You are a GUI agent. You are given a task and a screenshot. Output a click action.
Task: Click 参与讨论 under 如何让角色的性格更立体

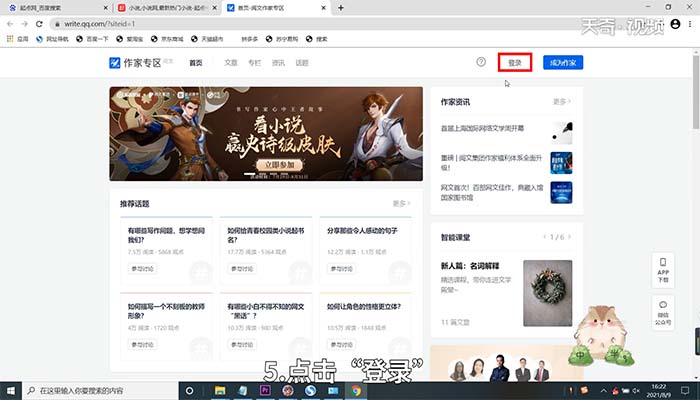(342, 345)
